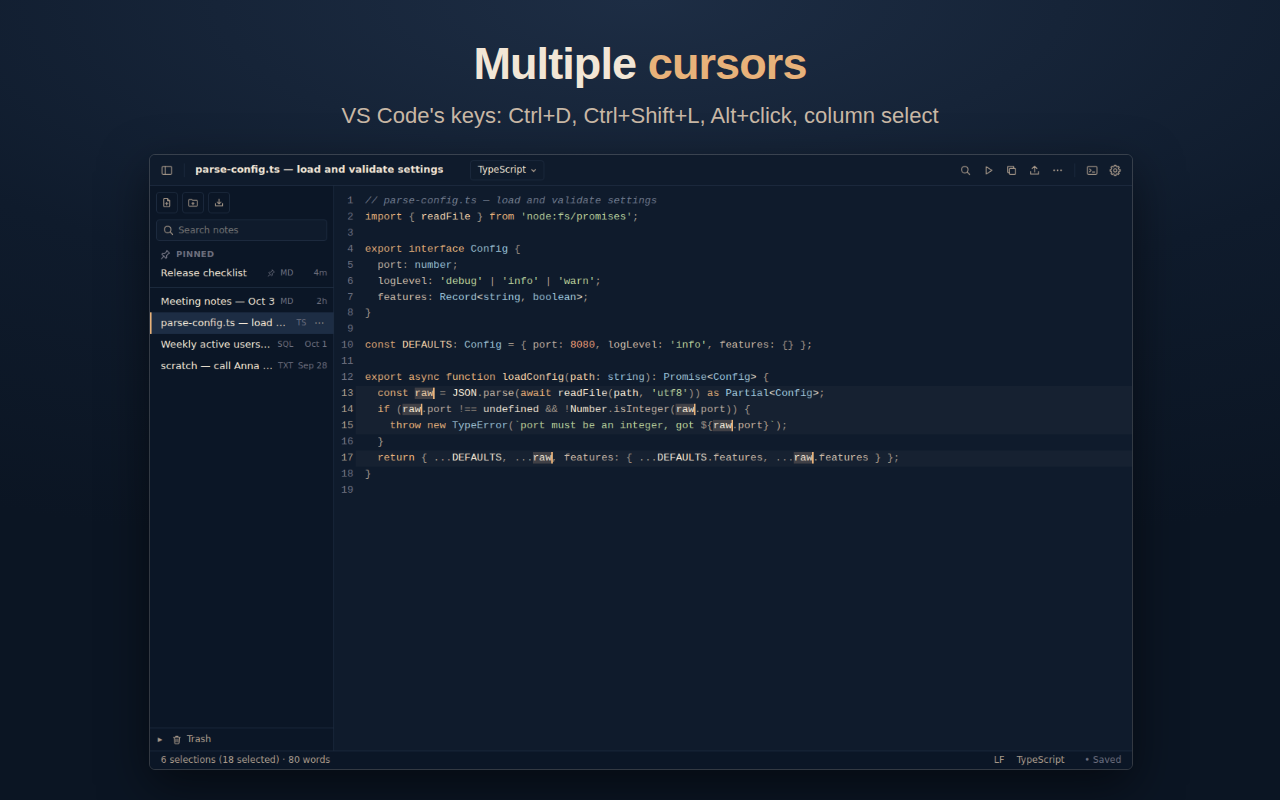Open search with the magnifier toolbar icon
Screen dimensions: 1280x800
click(965, 170)
